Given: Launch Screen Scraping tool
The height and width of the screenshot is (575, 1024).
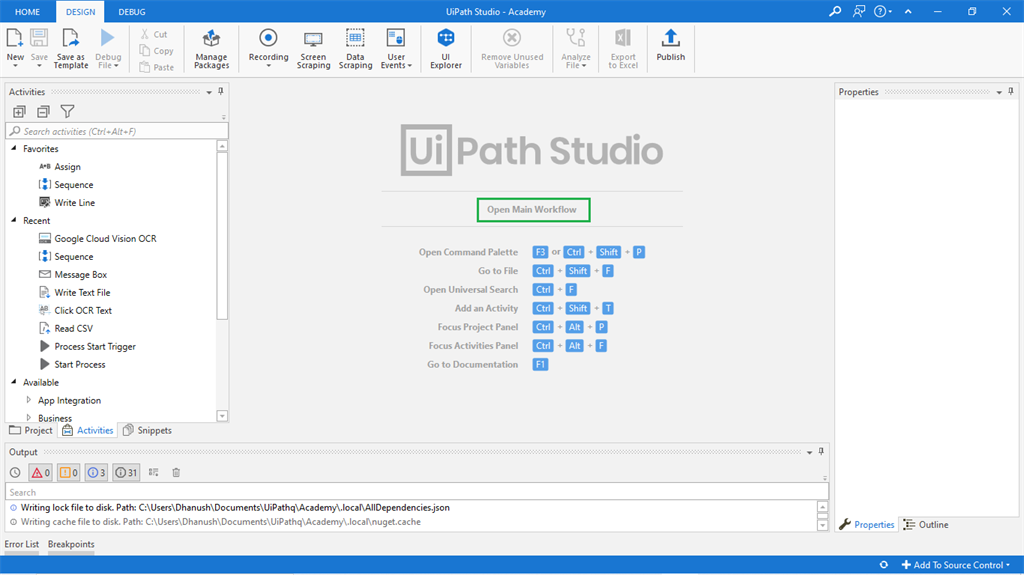Looking at the screenshot, I should (x=313, y=49).
